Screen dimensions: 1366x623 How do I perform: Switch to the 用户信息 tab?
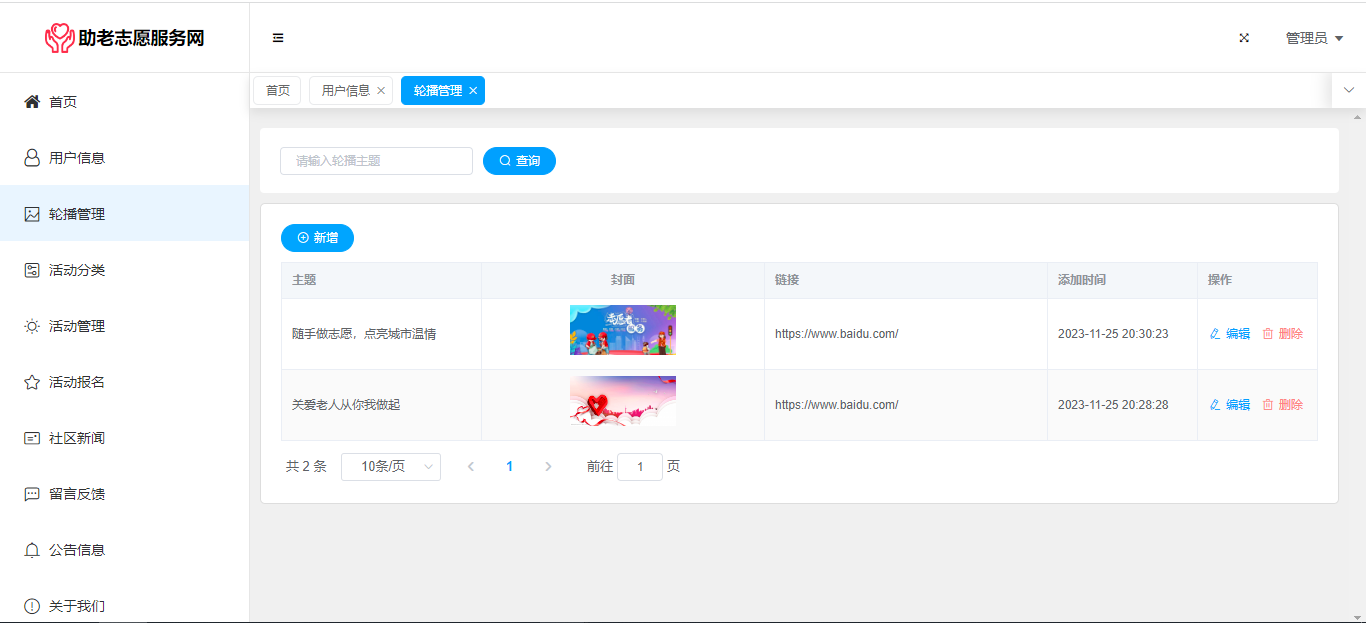click(345, 91)
